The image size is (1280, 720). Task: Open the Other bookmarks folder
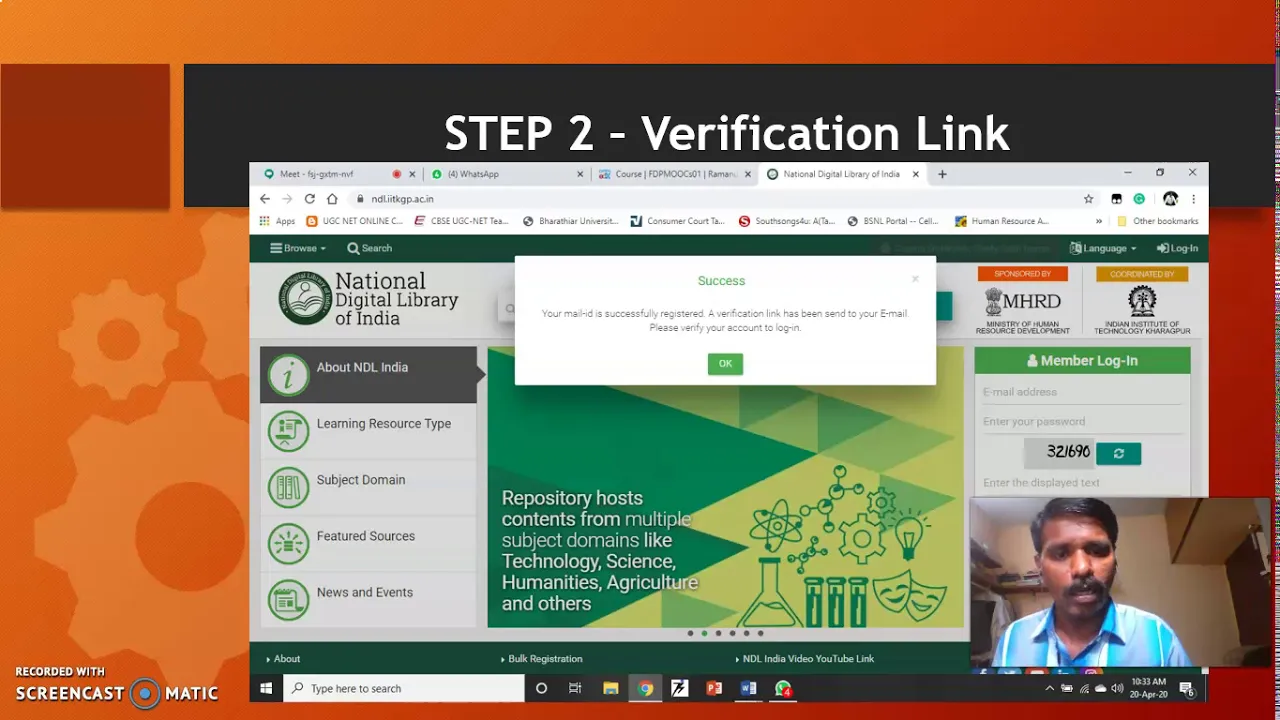point(1157,221)
